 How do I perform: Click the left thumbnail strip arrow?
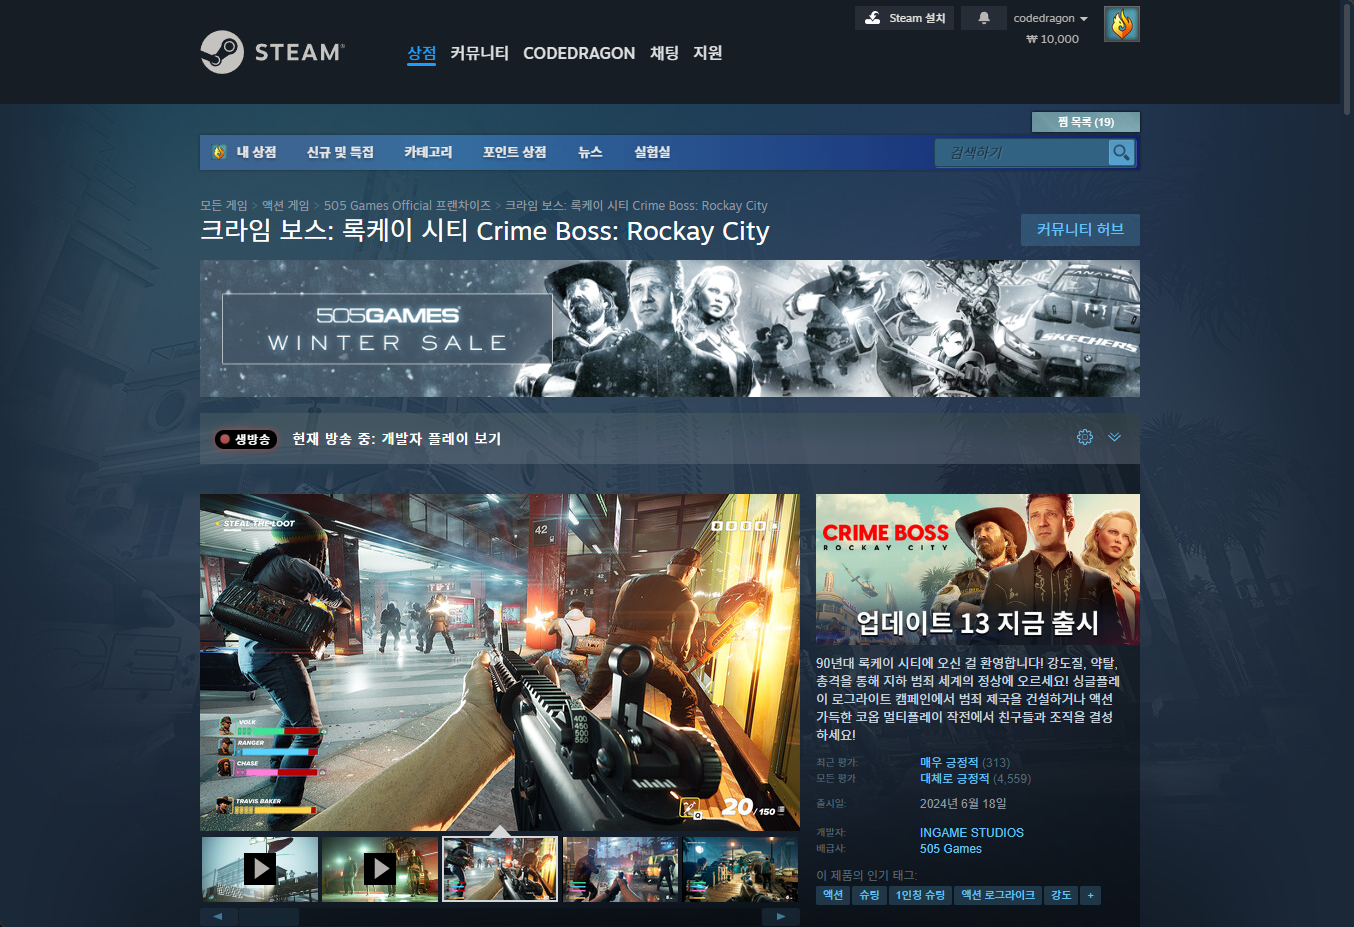[218, 916]
